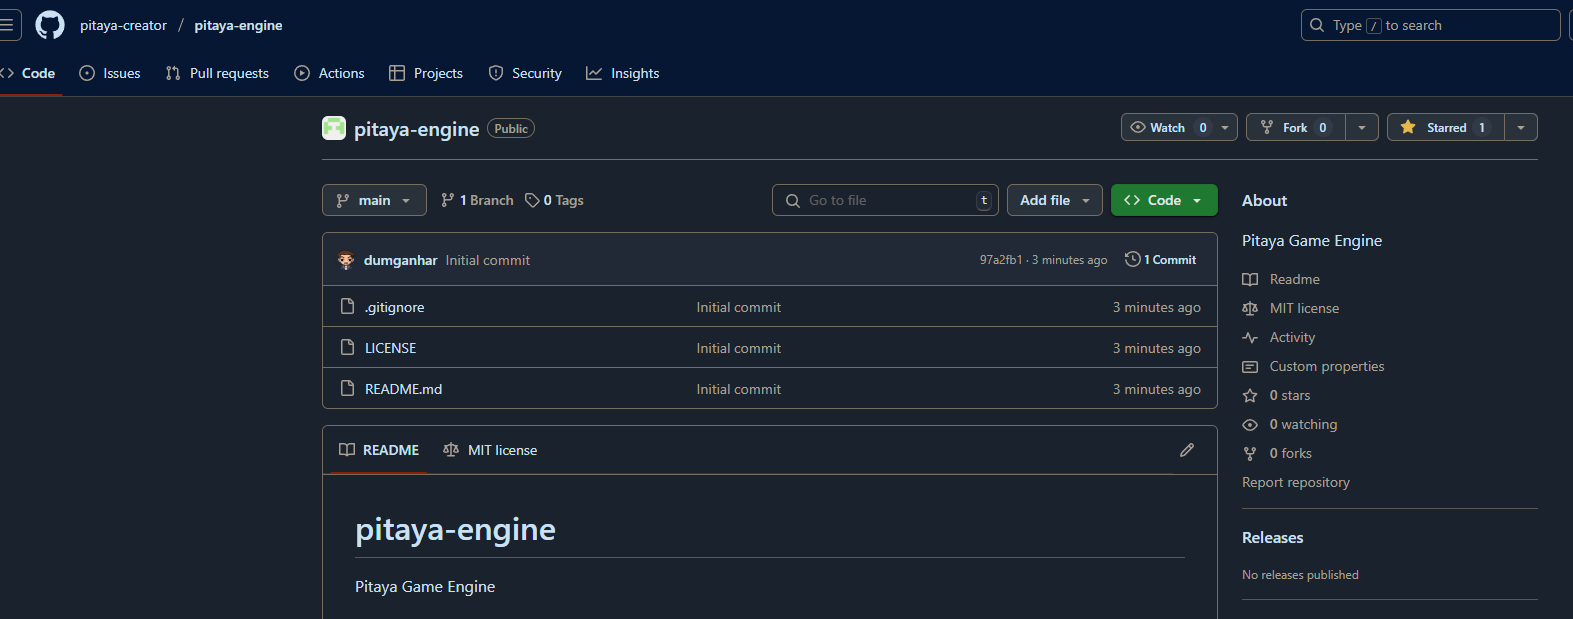Image resolution: width=1573 pixels, height=619 pixels.
Task: Expand the fork options dropdown arrow
Action: tap(1362, 127)
